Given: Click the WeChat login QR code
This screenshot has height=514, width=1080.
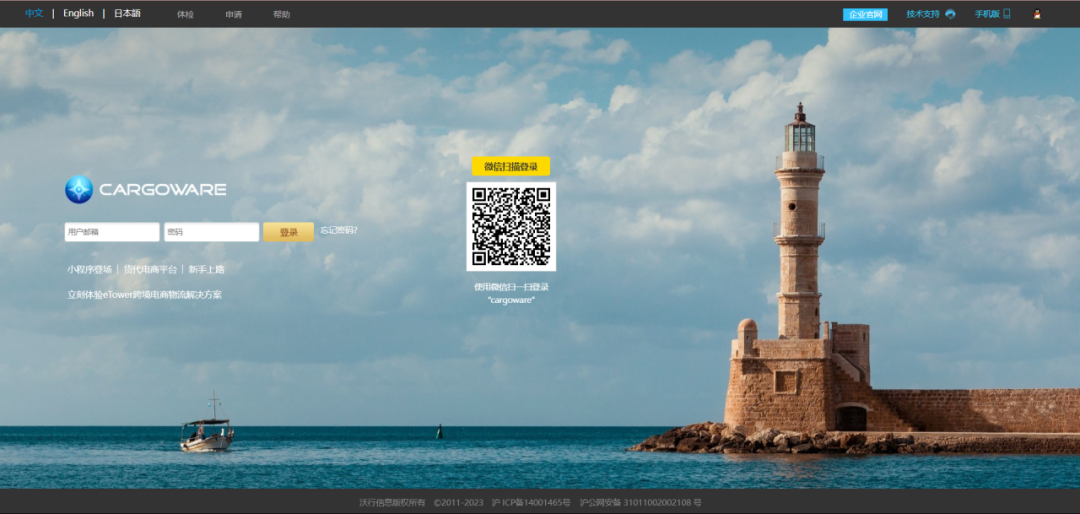Looking at the screenshot, I should 511,226.
